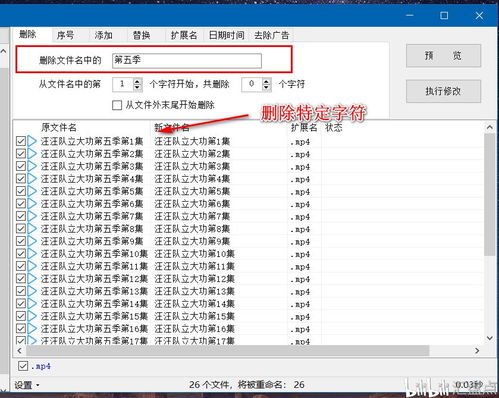This screenshot has width=499, height=398.
Task: Click the horizontal scroll left arrow
Action: coord(19,351)
